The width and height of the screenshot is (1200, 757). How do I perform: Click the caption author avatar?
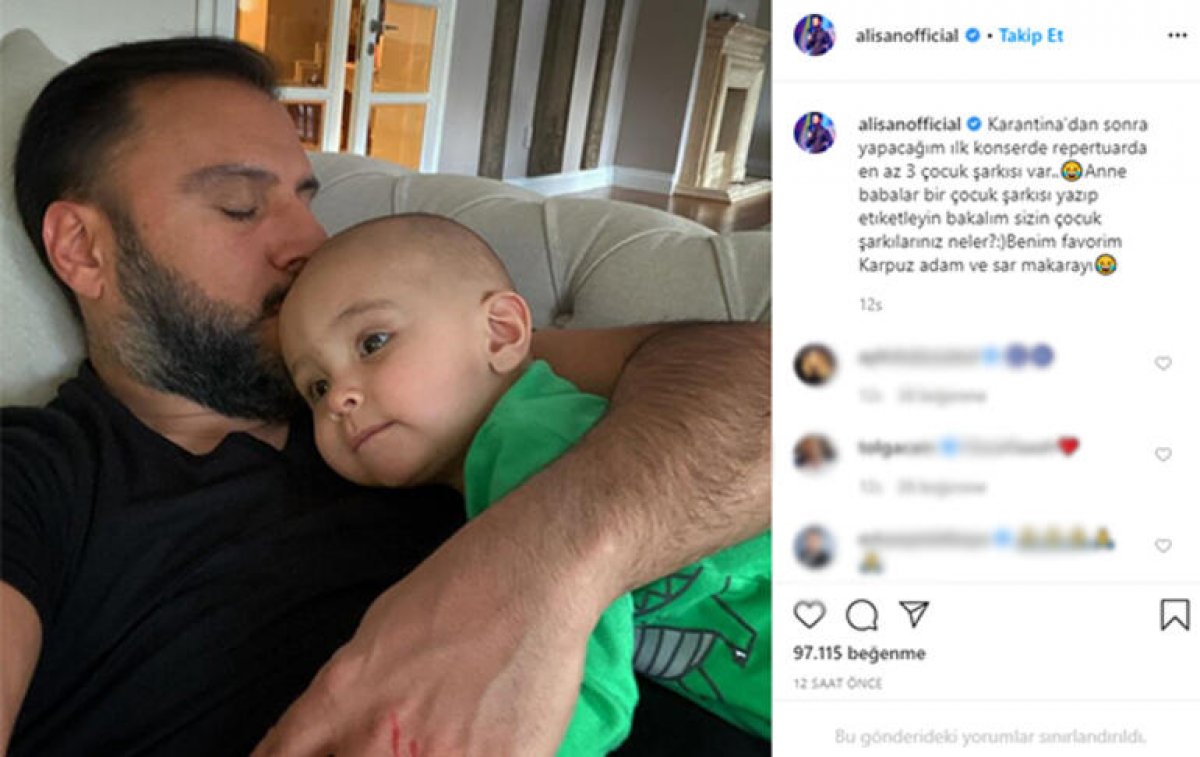815,132
